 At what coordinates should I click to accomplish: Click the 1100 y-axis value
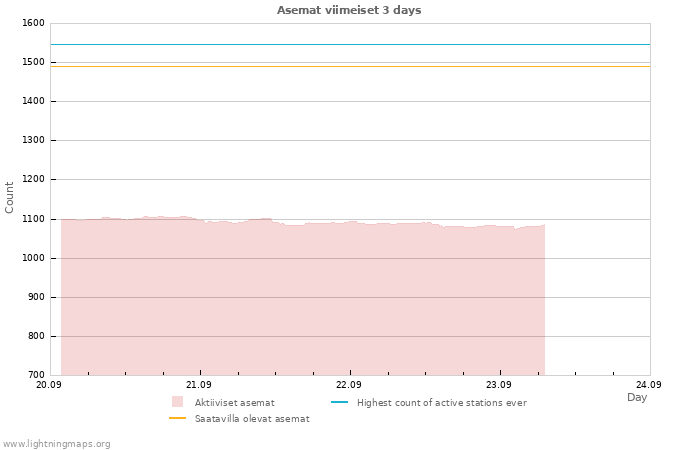(x=33, y=219)
